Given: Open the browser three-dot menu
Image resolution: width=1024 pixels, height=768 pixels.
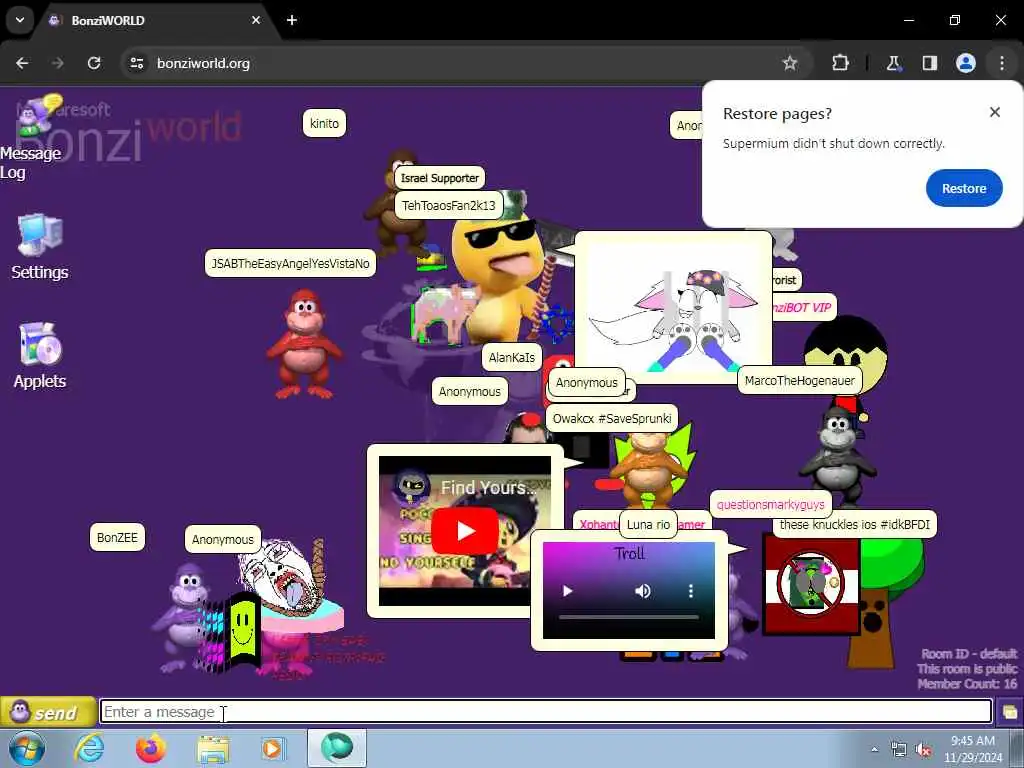Looking at the screenshot, I should tap(1001, 63).
